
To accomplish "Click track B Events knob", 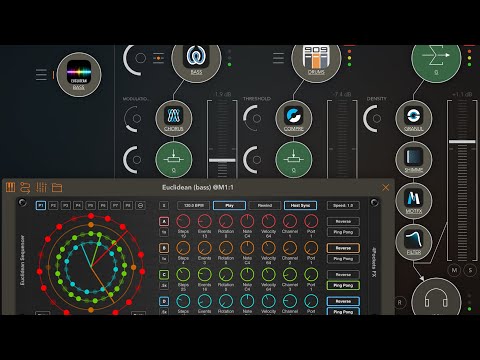I will [204, 248].
